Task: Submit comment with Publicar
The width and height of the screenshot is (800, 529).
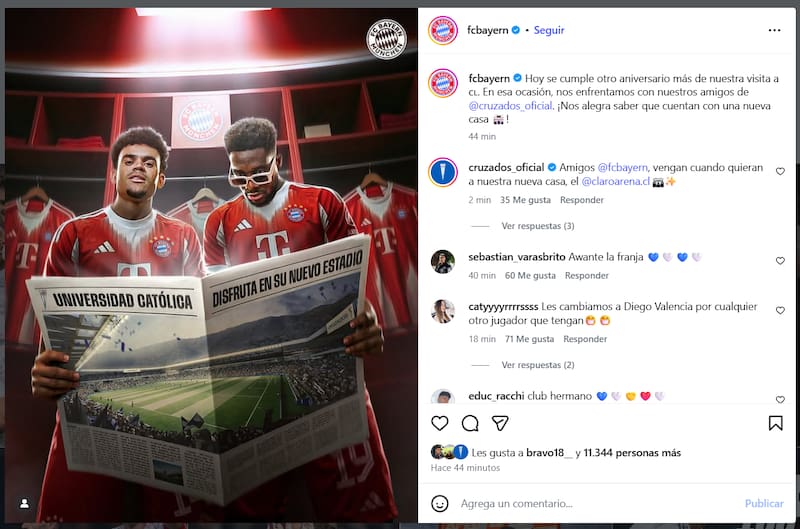Action: click(x=764, y=503)
